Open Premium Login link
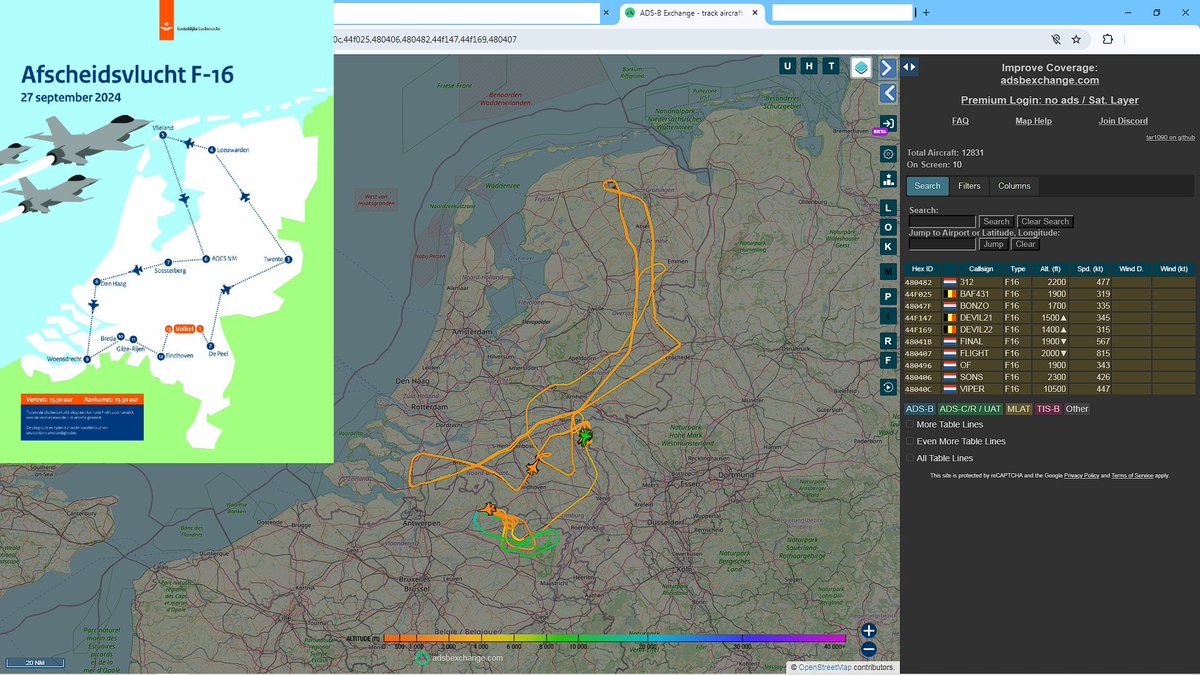Viewport: 1200px width, 675px height. 1050,100
